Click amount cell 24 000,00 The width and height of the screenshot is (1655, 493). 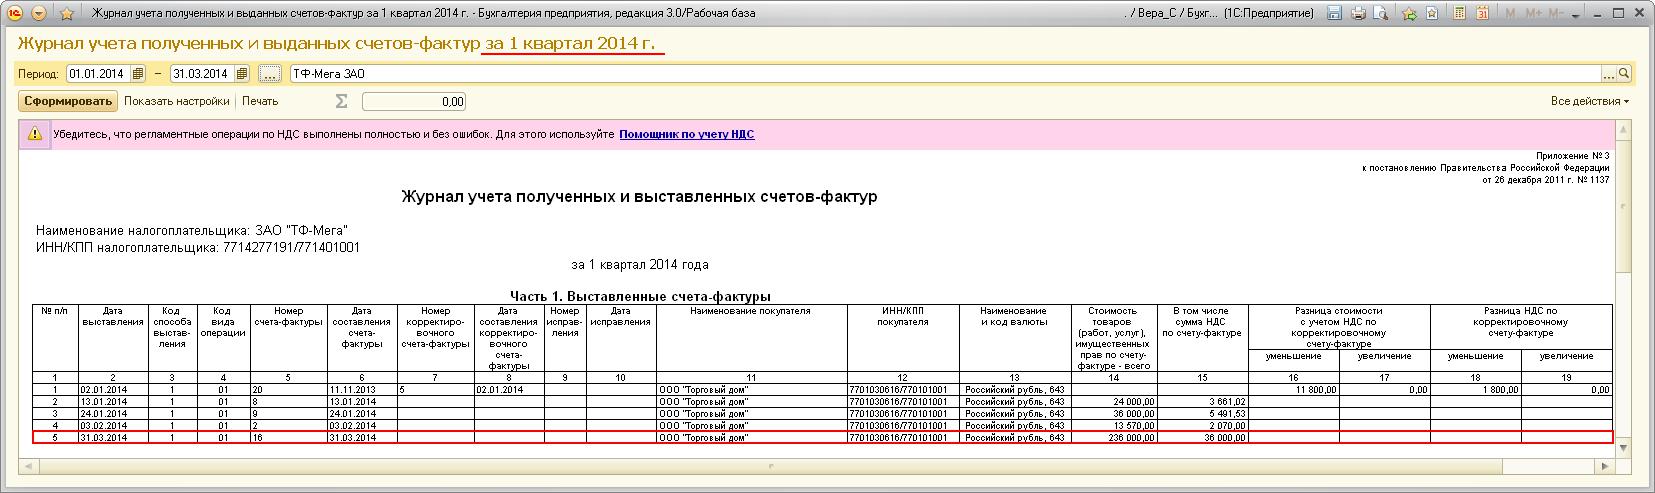pyautogui.click(x=1114, y=401)
